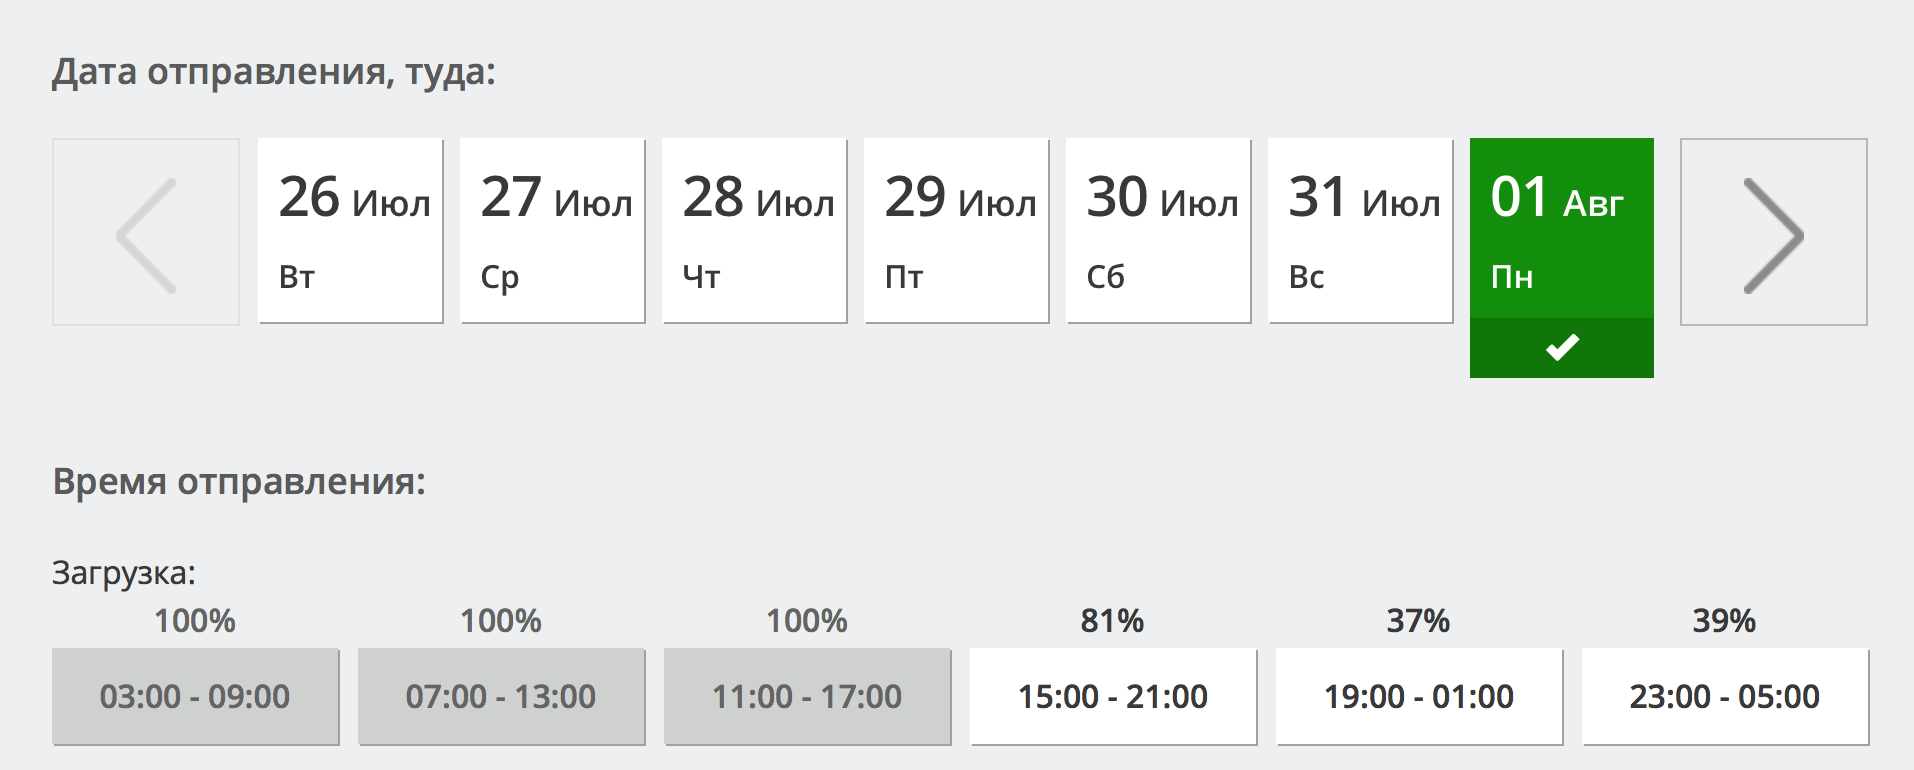Choose Saturday 30 Июл date tile
Viewport: 1914px width, 770px height.
[1158, 231]
